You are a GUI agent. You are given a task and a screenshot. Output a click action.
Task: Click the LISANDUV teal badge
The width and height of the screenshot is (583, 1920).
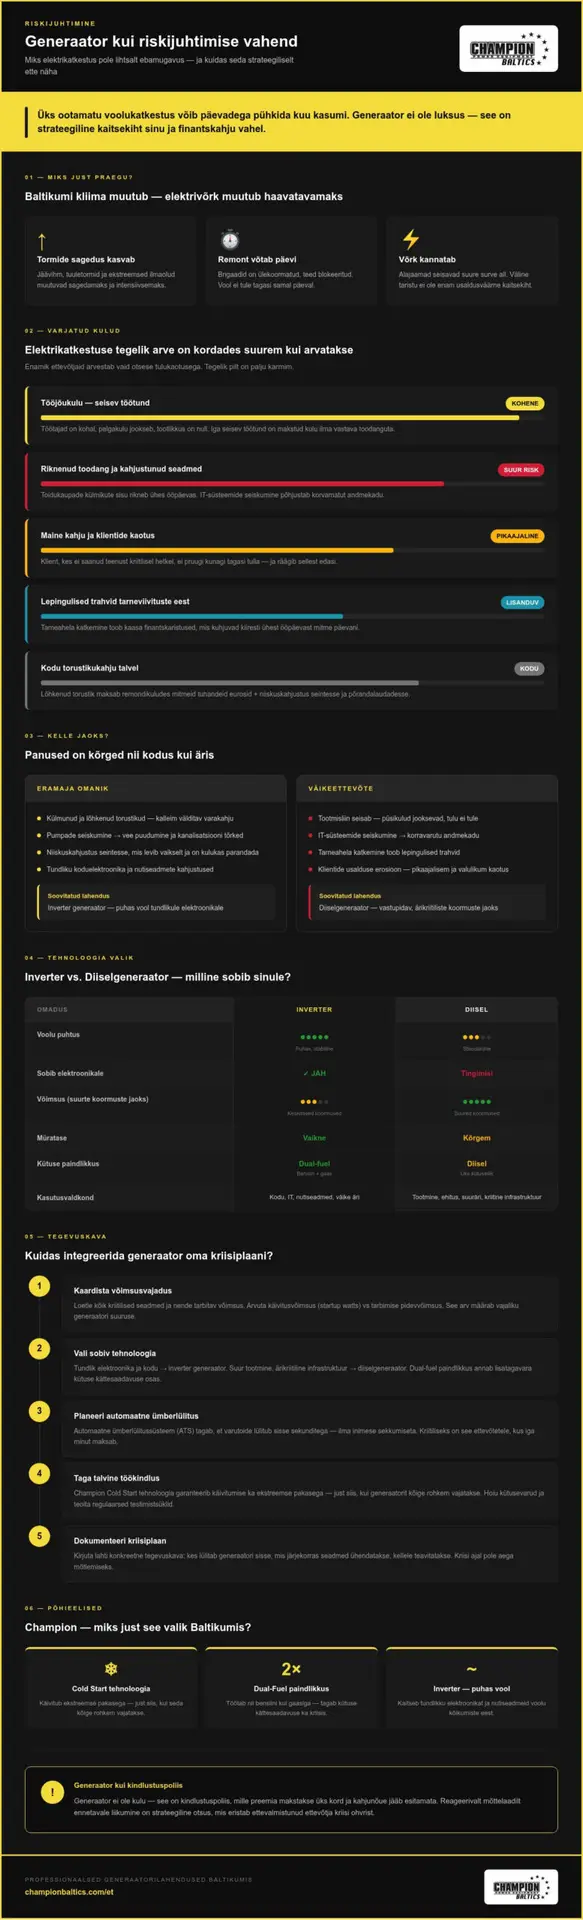pos(522,603)
